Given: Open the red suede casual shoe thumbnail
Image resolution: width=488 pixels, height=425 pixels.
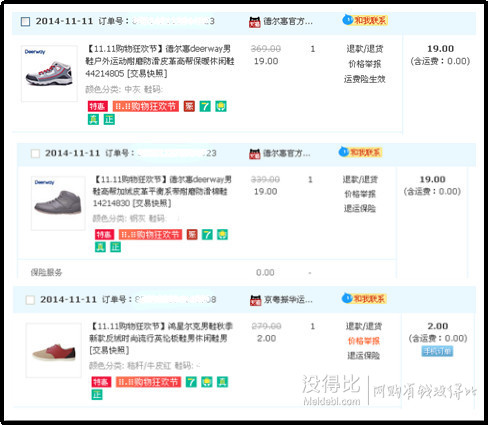Looking at the screenshot, I should 54,350.
